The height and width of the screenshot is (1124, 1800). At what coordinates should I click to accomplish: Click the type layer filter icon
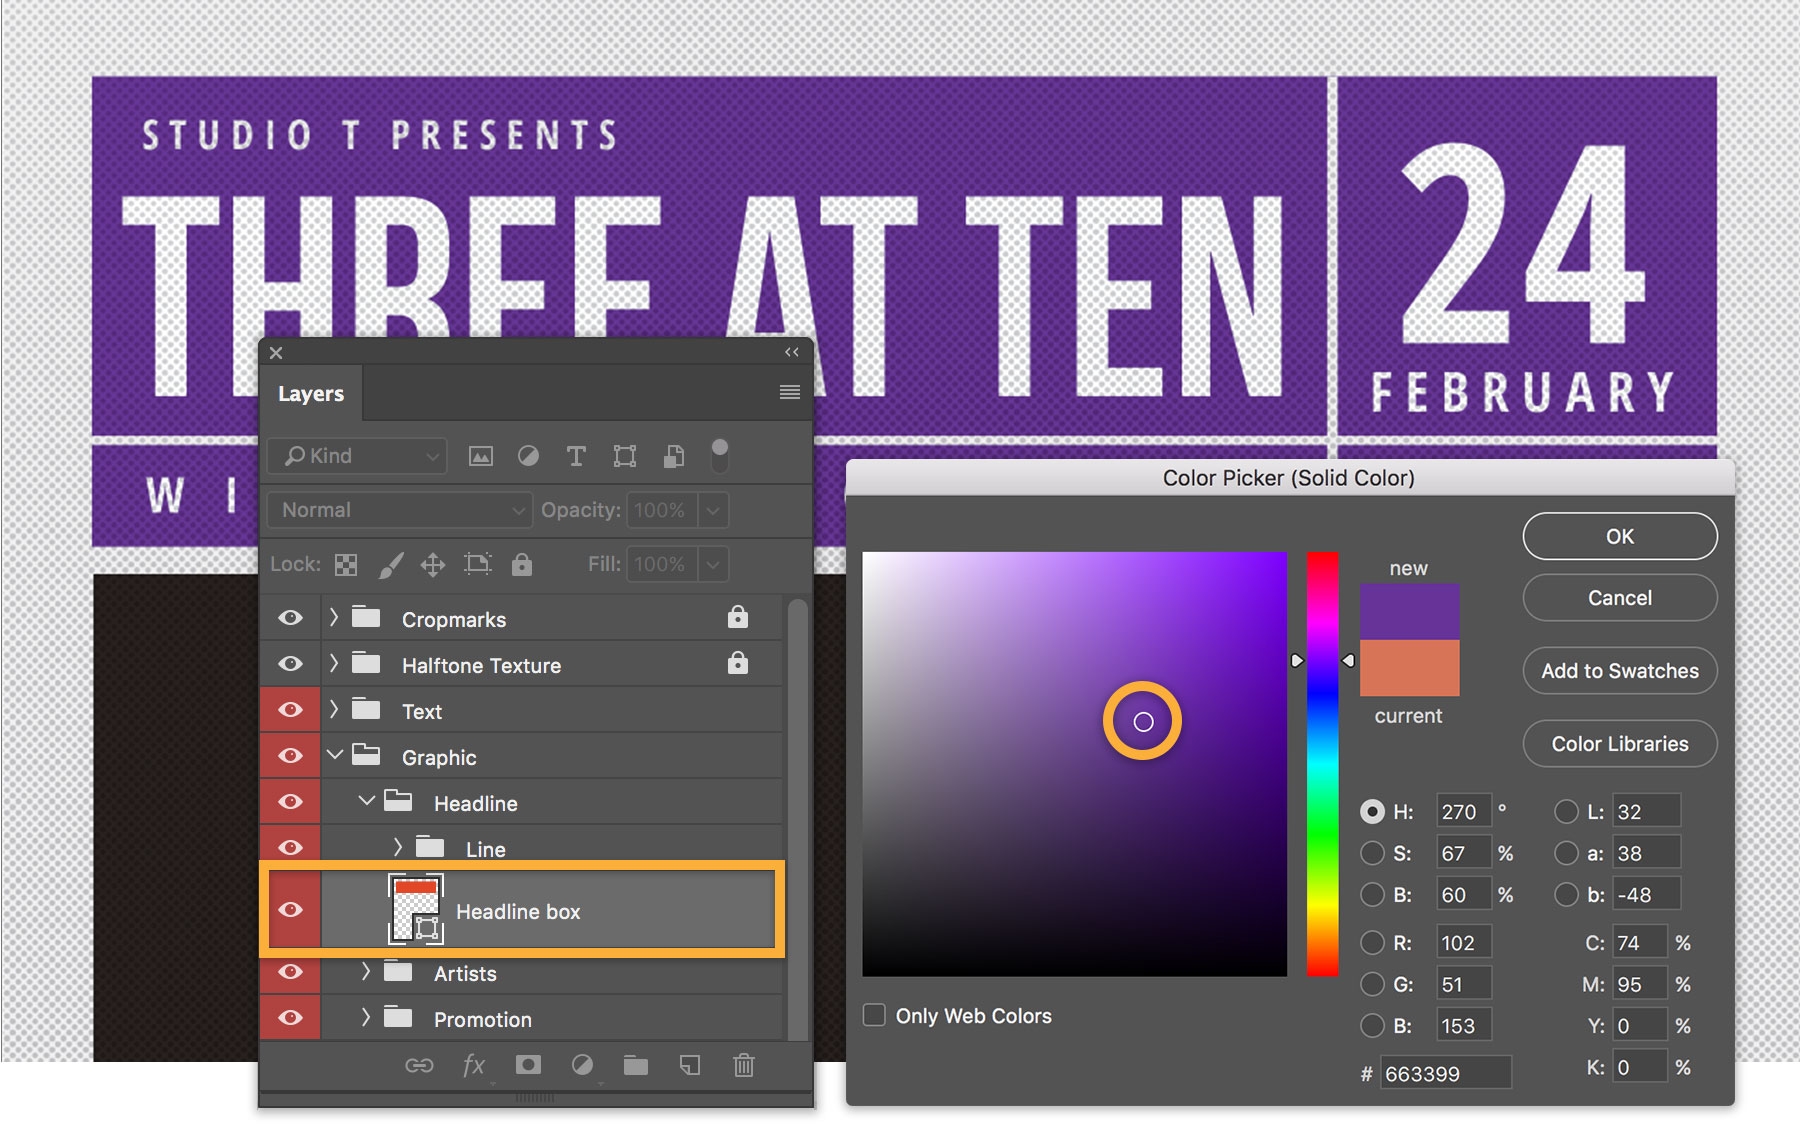tap(576, 457)
